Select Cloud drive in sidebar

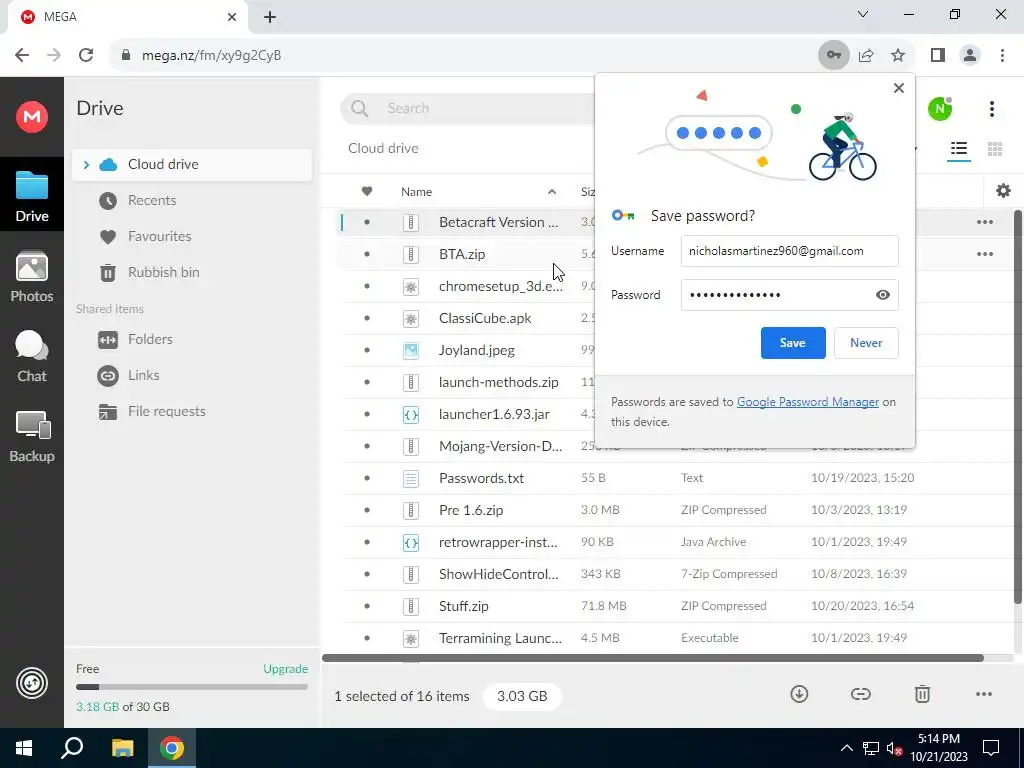click(192, 165)
